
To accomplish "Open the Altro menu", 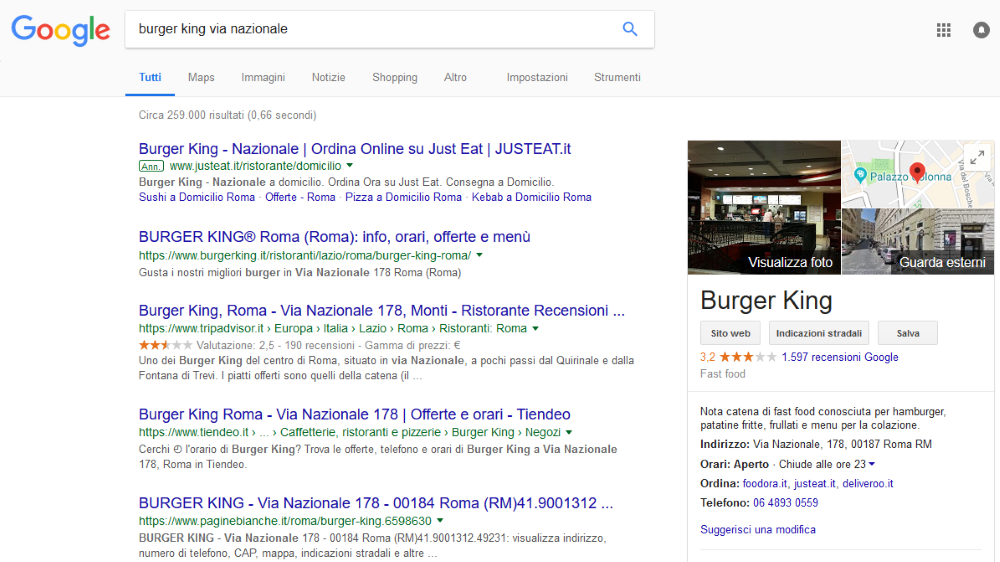I will (x=455, y=77).
